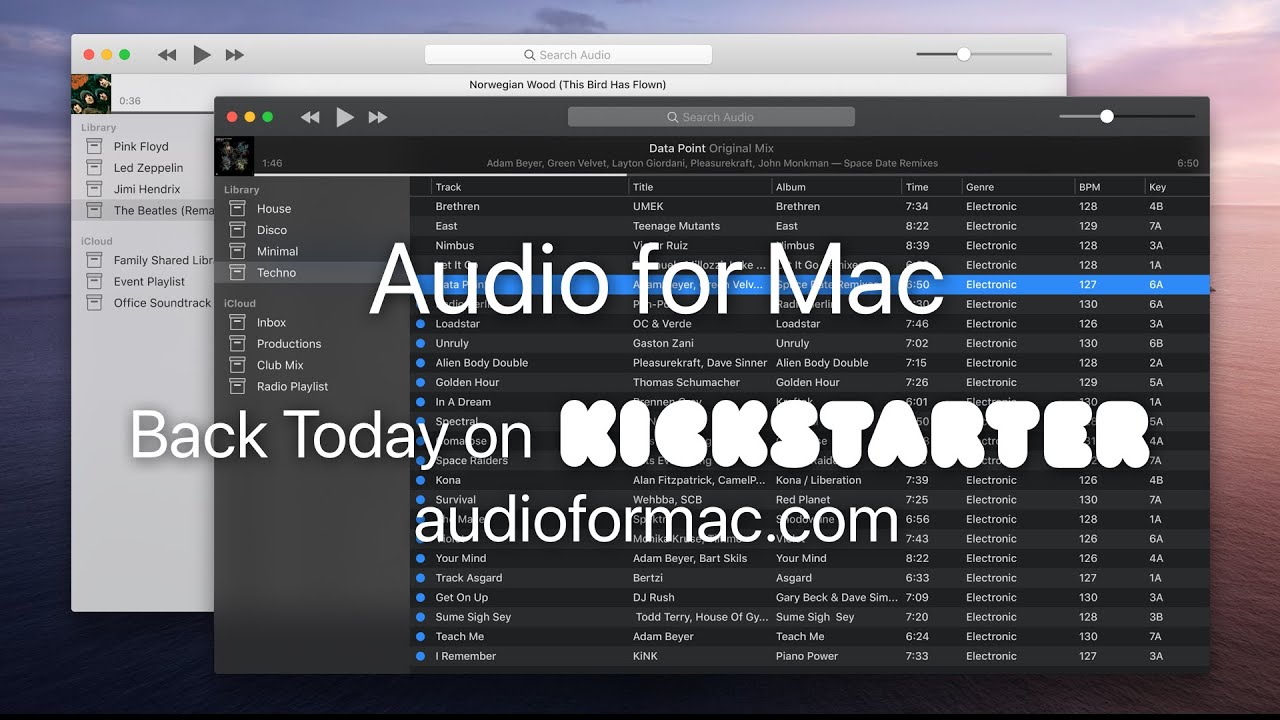Click blue unplayed dot beside Kona
Image resolution: width=1280 pixels, height=720 pixels.
[x=420, y=480]
